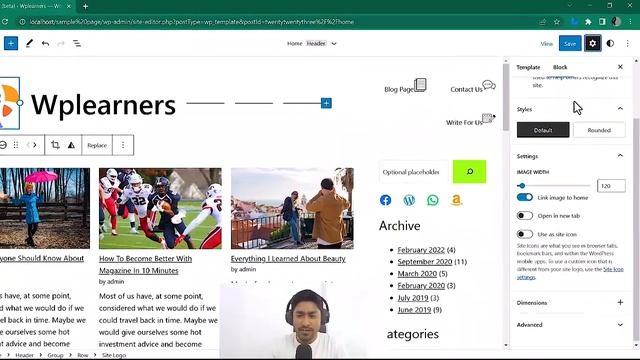Open the football game post thumbnail
This screenshot has height=360, width=640.
point(160,208)
